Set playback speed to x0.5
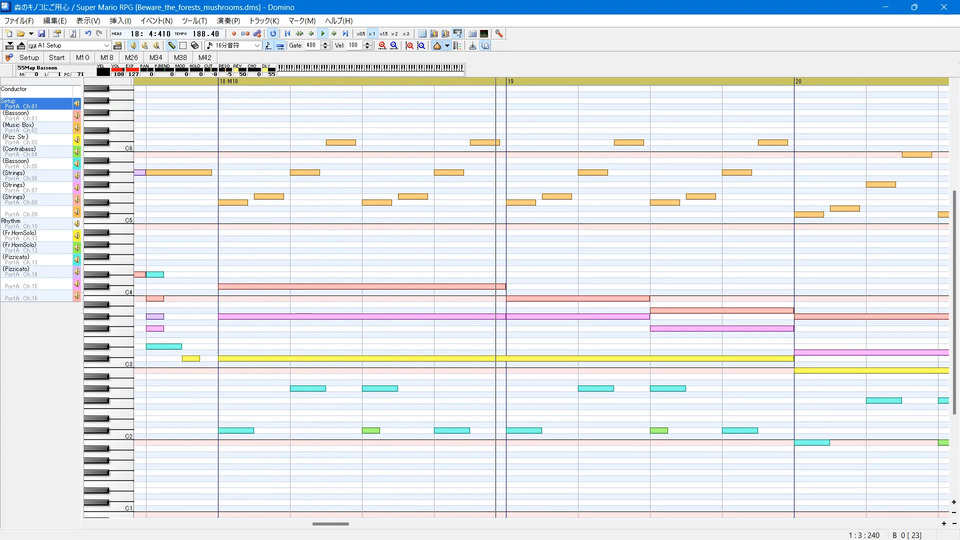 point(361,34)
